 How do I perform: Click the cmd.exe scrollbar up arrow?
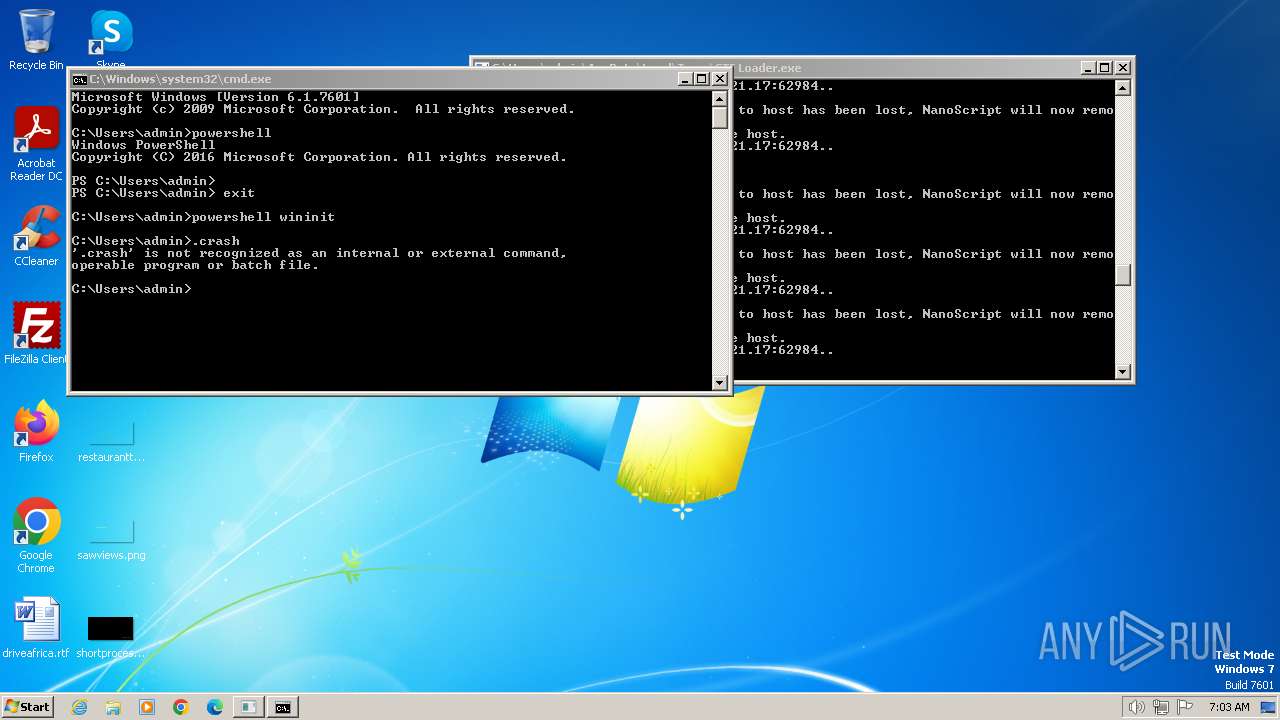(x=719, y=98)
